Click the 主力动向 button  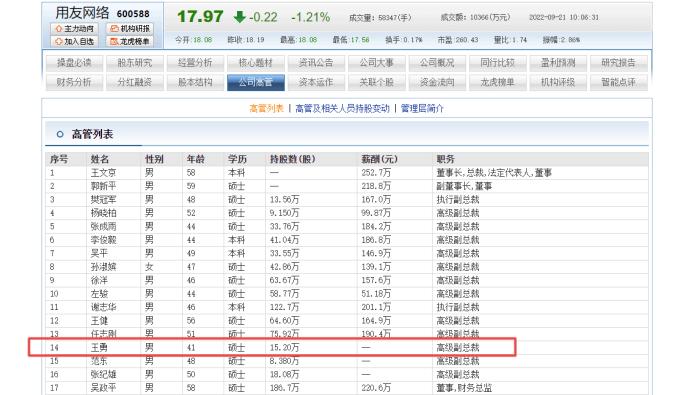tap(75, 29)
